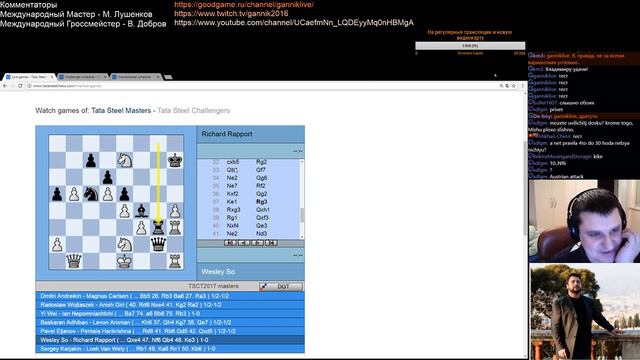This screenshot has height=360, width=640.
Task: Select the Eljanov - Harikrishna game row
Action: click(x=170, y=331)
